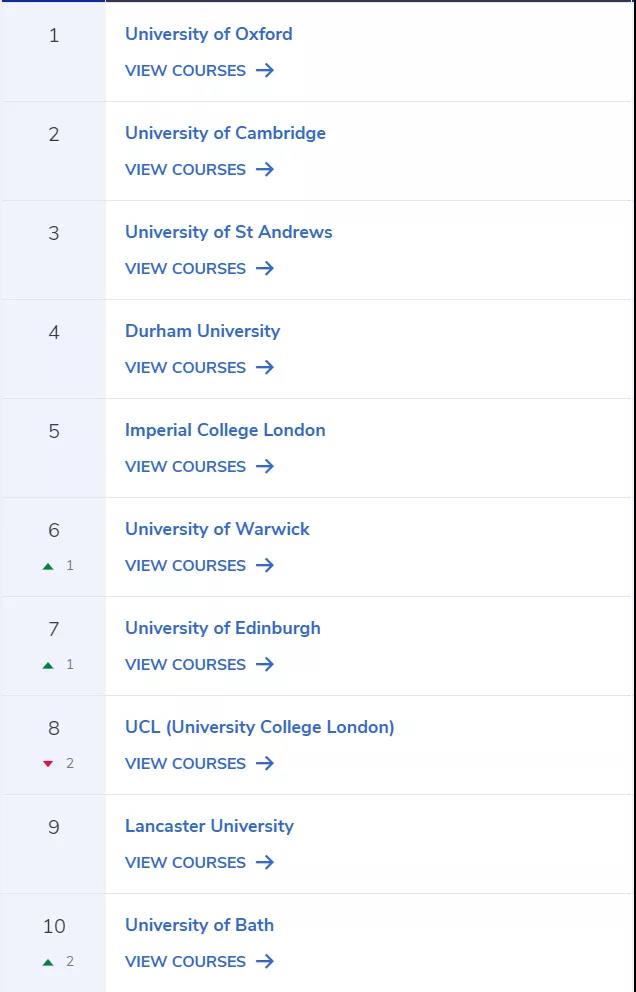Open the Lancaster University name link
This screenshot has width=636, height=992.
pos(209,826)
